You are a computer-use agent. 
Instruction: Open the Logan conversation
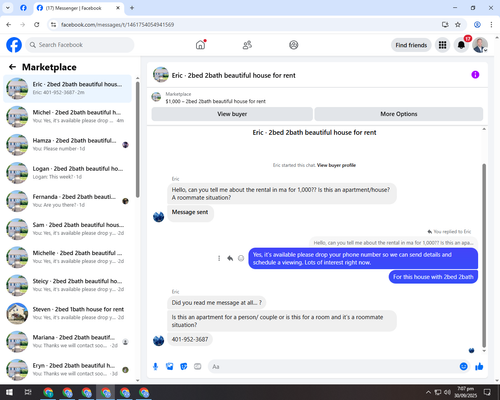point(67,173)
